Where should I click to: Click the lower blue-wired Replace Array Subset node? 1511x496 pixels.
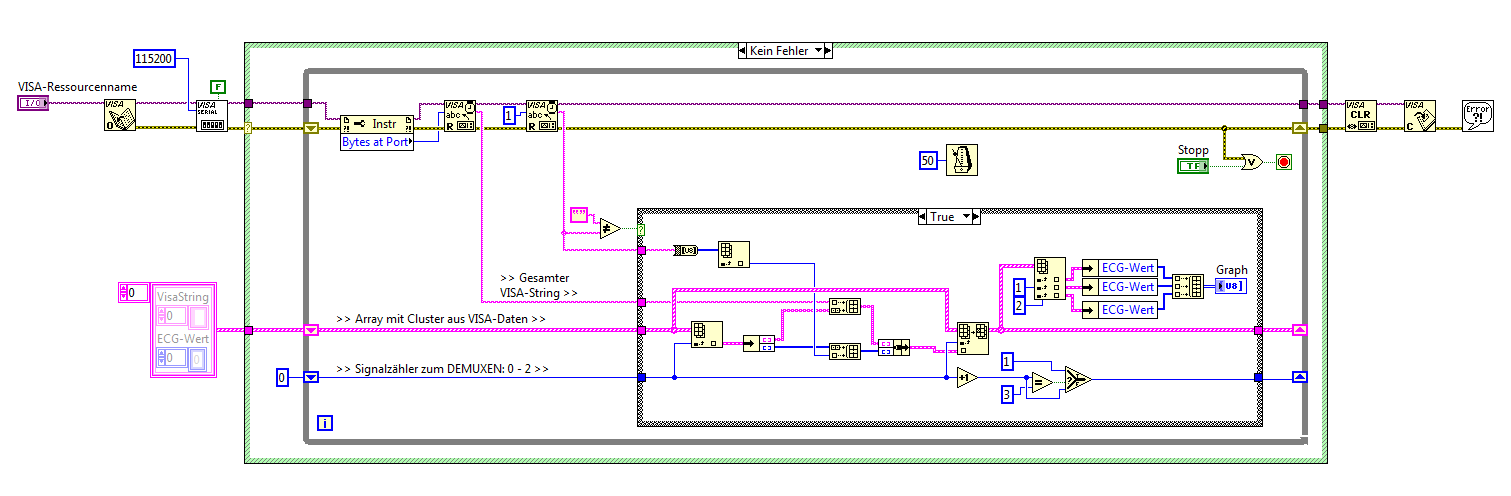click(845, 350)
